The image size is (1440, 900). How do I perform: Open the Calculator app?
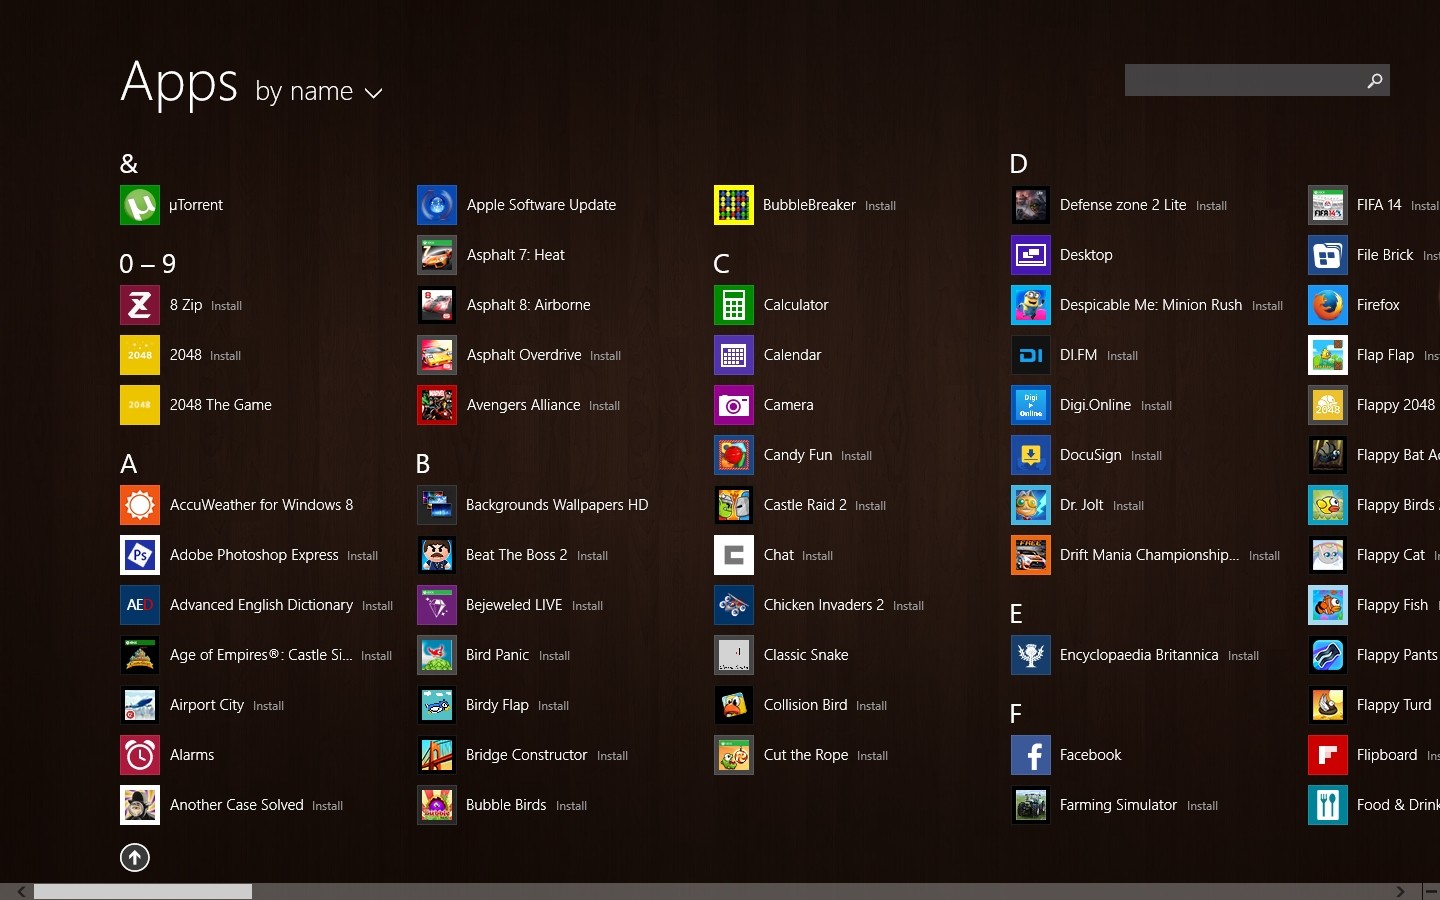coord(795,305)
